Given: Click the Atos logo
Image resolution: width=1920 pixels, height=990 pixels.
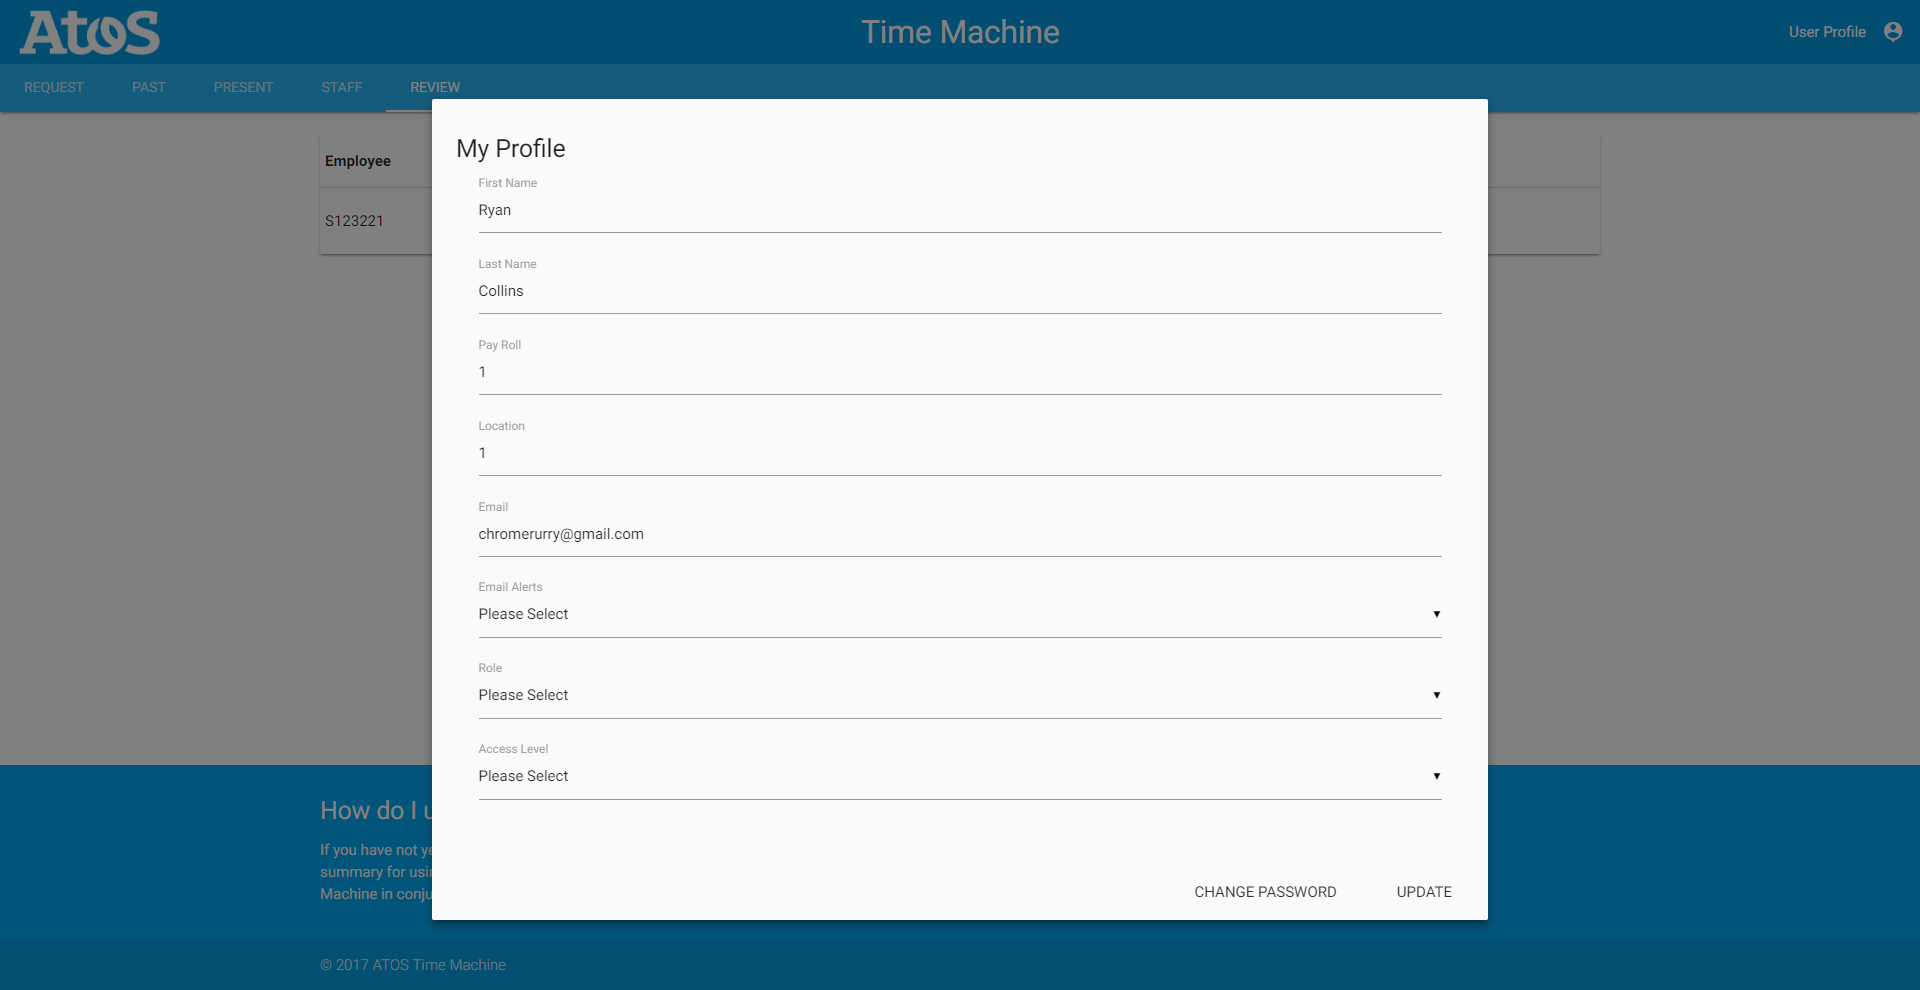Looking at the screenshot, I should point(90,32).
